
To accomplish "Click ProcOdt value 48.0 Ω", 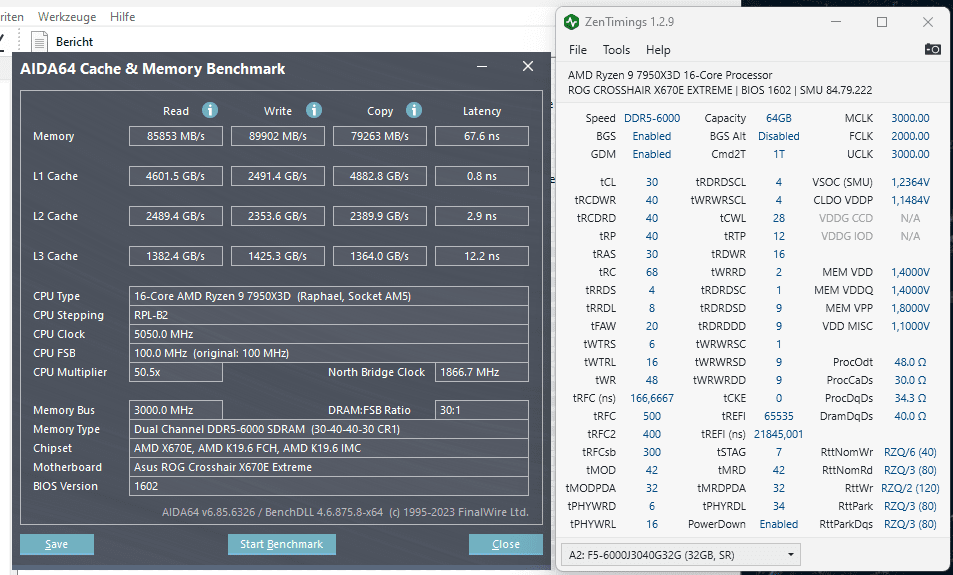I will [910, 362].
